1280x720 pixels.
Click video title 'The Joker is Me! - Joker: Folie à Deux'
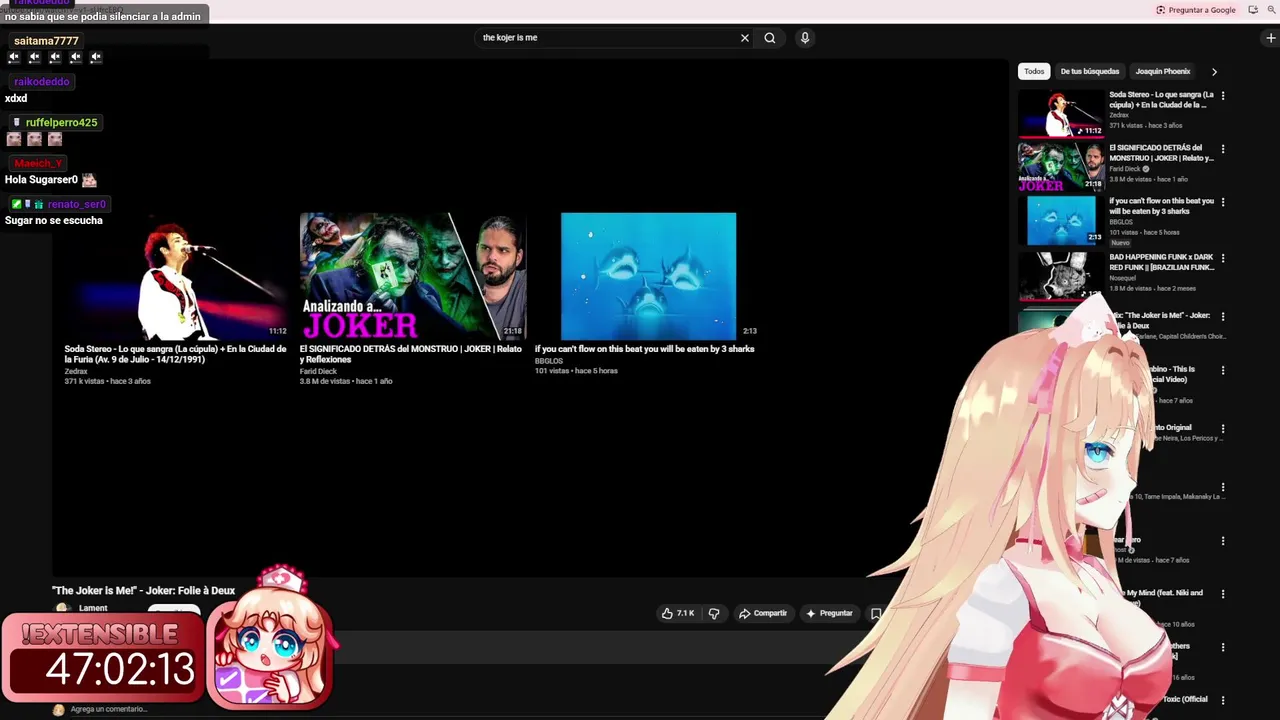[x=144, y=591]
